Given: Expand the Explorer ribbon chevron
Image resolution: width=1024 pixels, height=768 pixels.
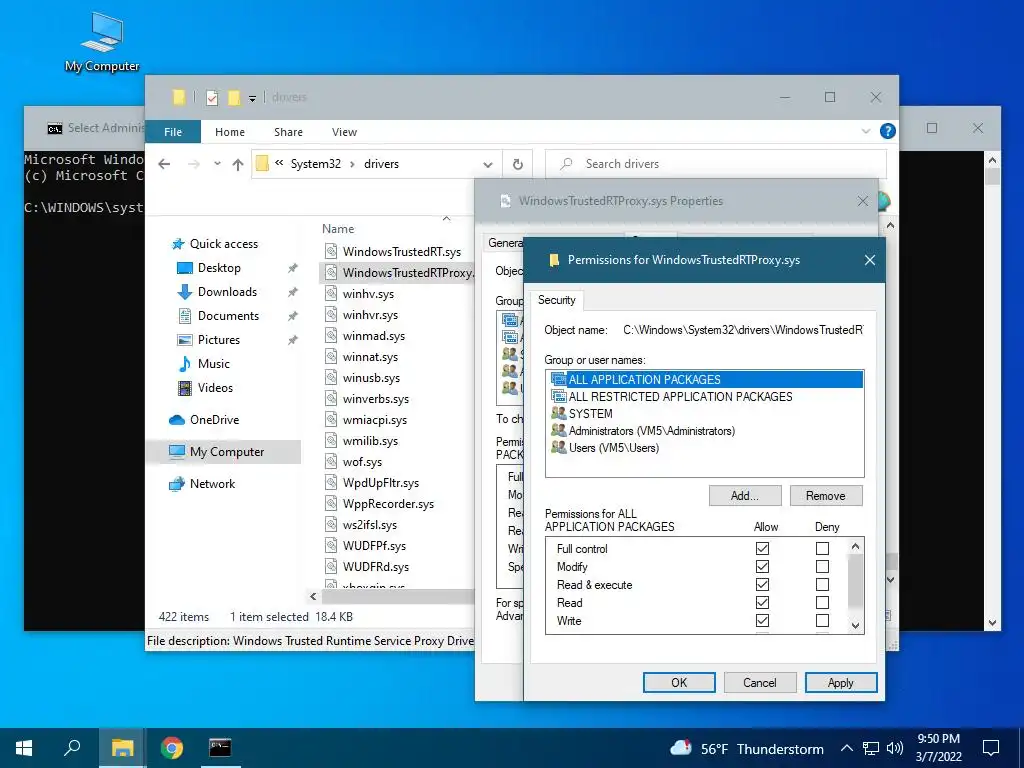Looking at the screenshot, I should tap(866, 131).
